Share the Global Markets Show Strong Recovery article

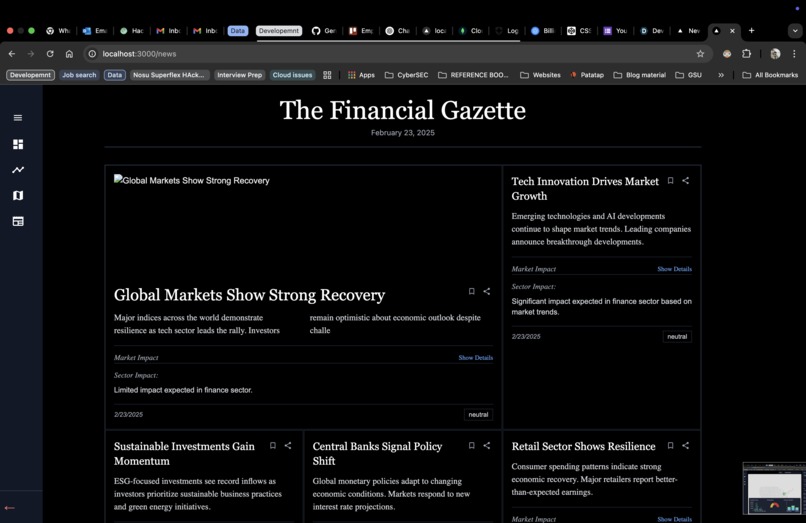click(x=486, y=291)
